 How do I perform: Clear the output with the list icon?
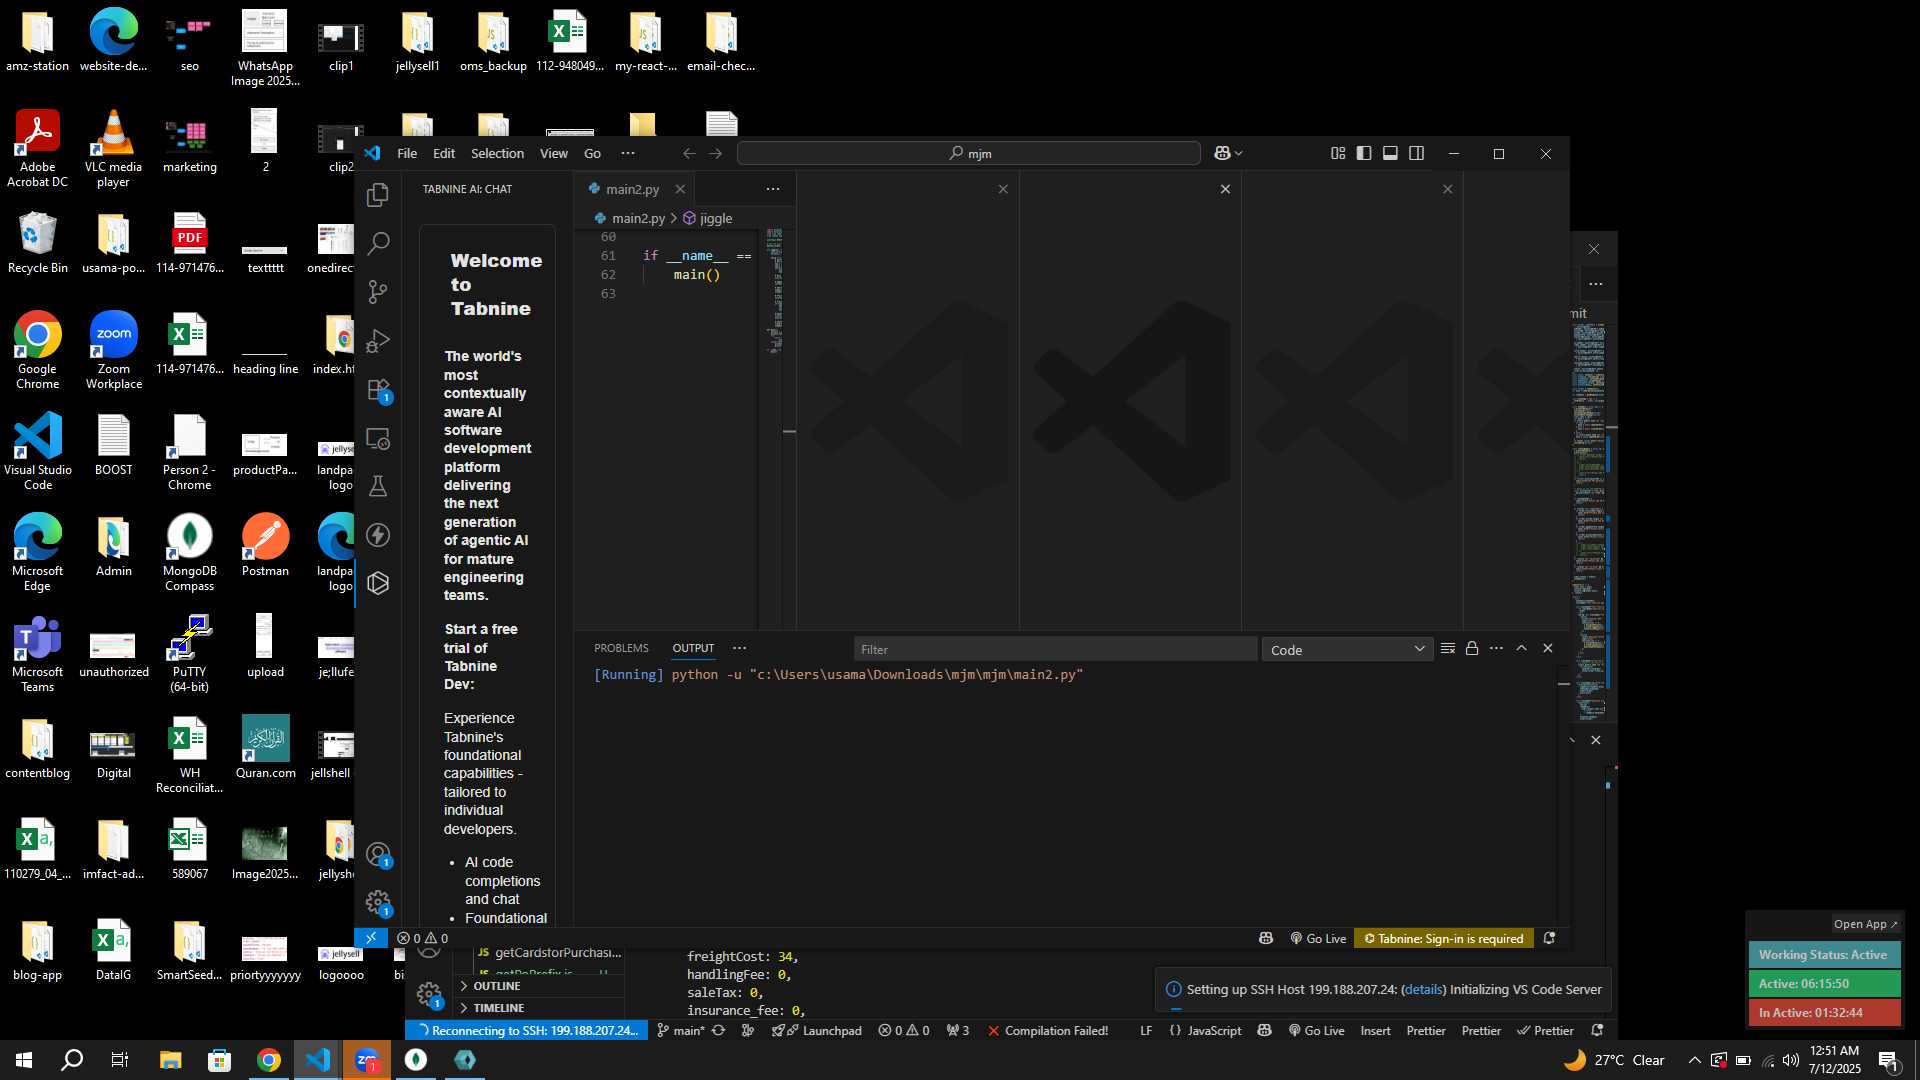(x=1447, y=648)
